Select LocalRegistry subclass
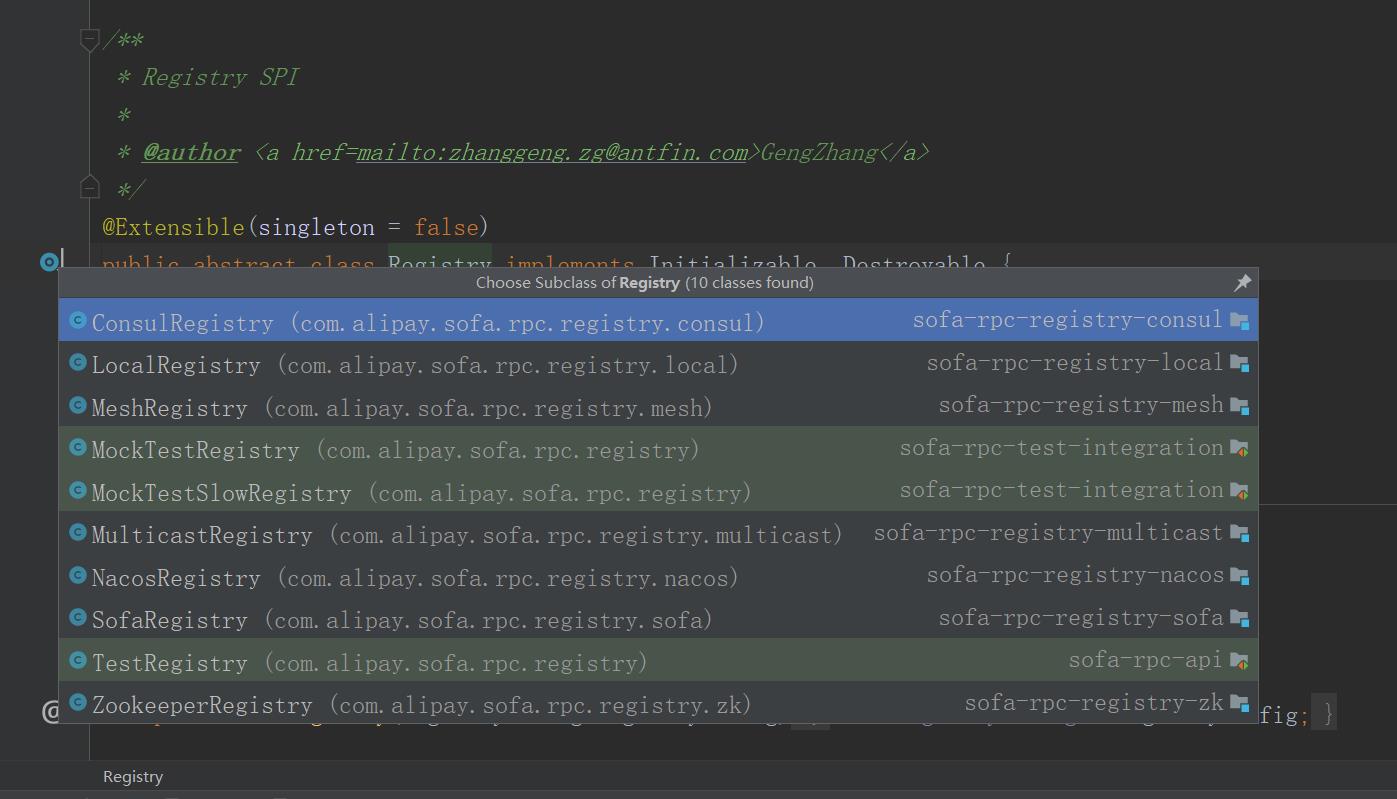Viewport: 1397px width, 799px height. point(658,363)
